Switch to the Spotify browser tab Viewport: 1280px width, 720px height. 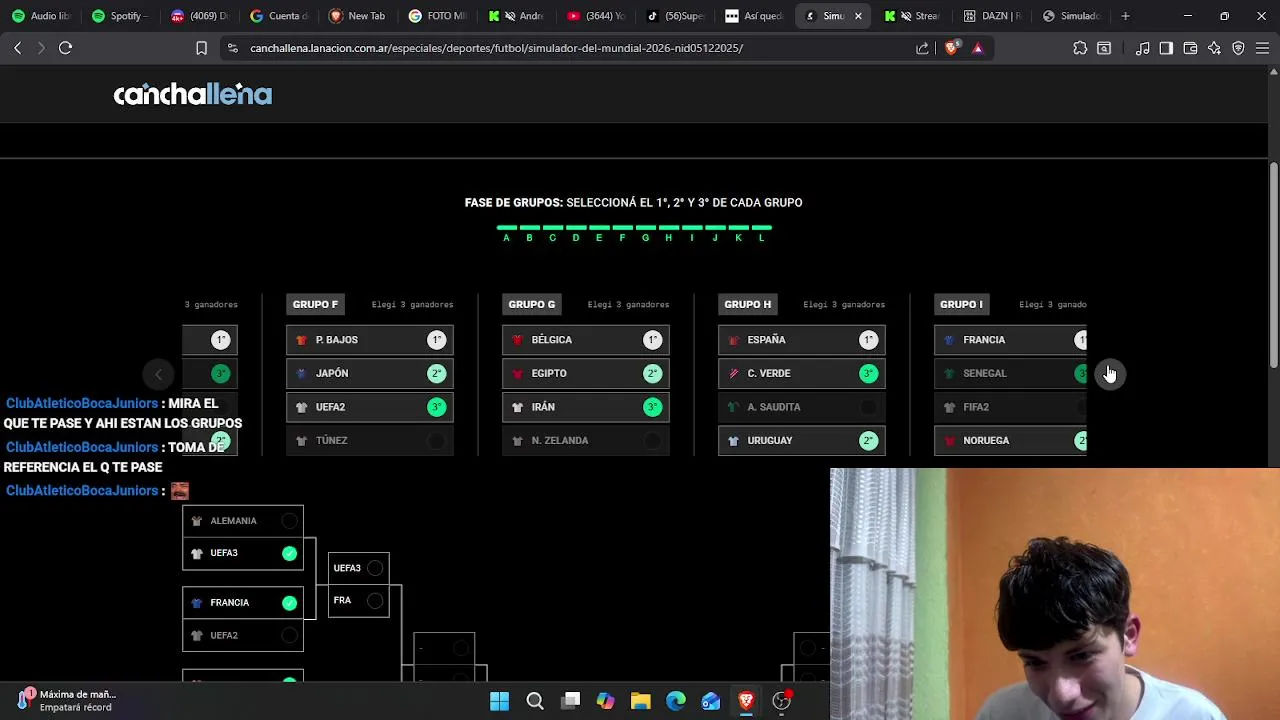coord(120,16)
